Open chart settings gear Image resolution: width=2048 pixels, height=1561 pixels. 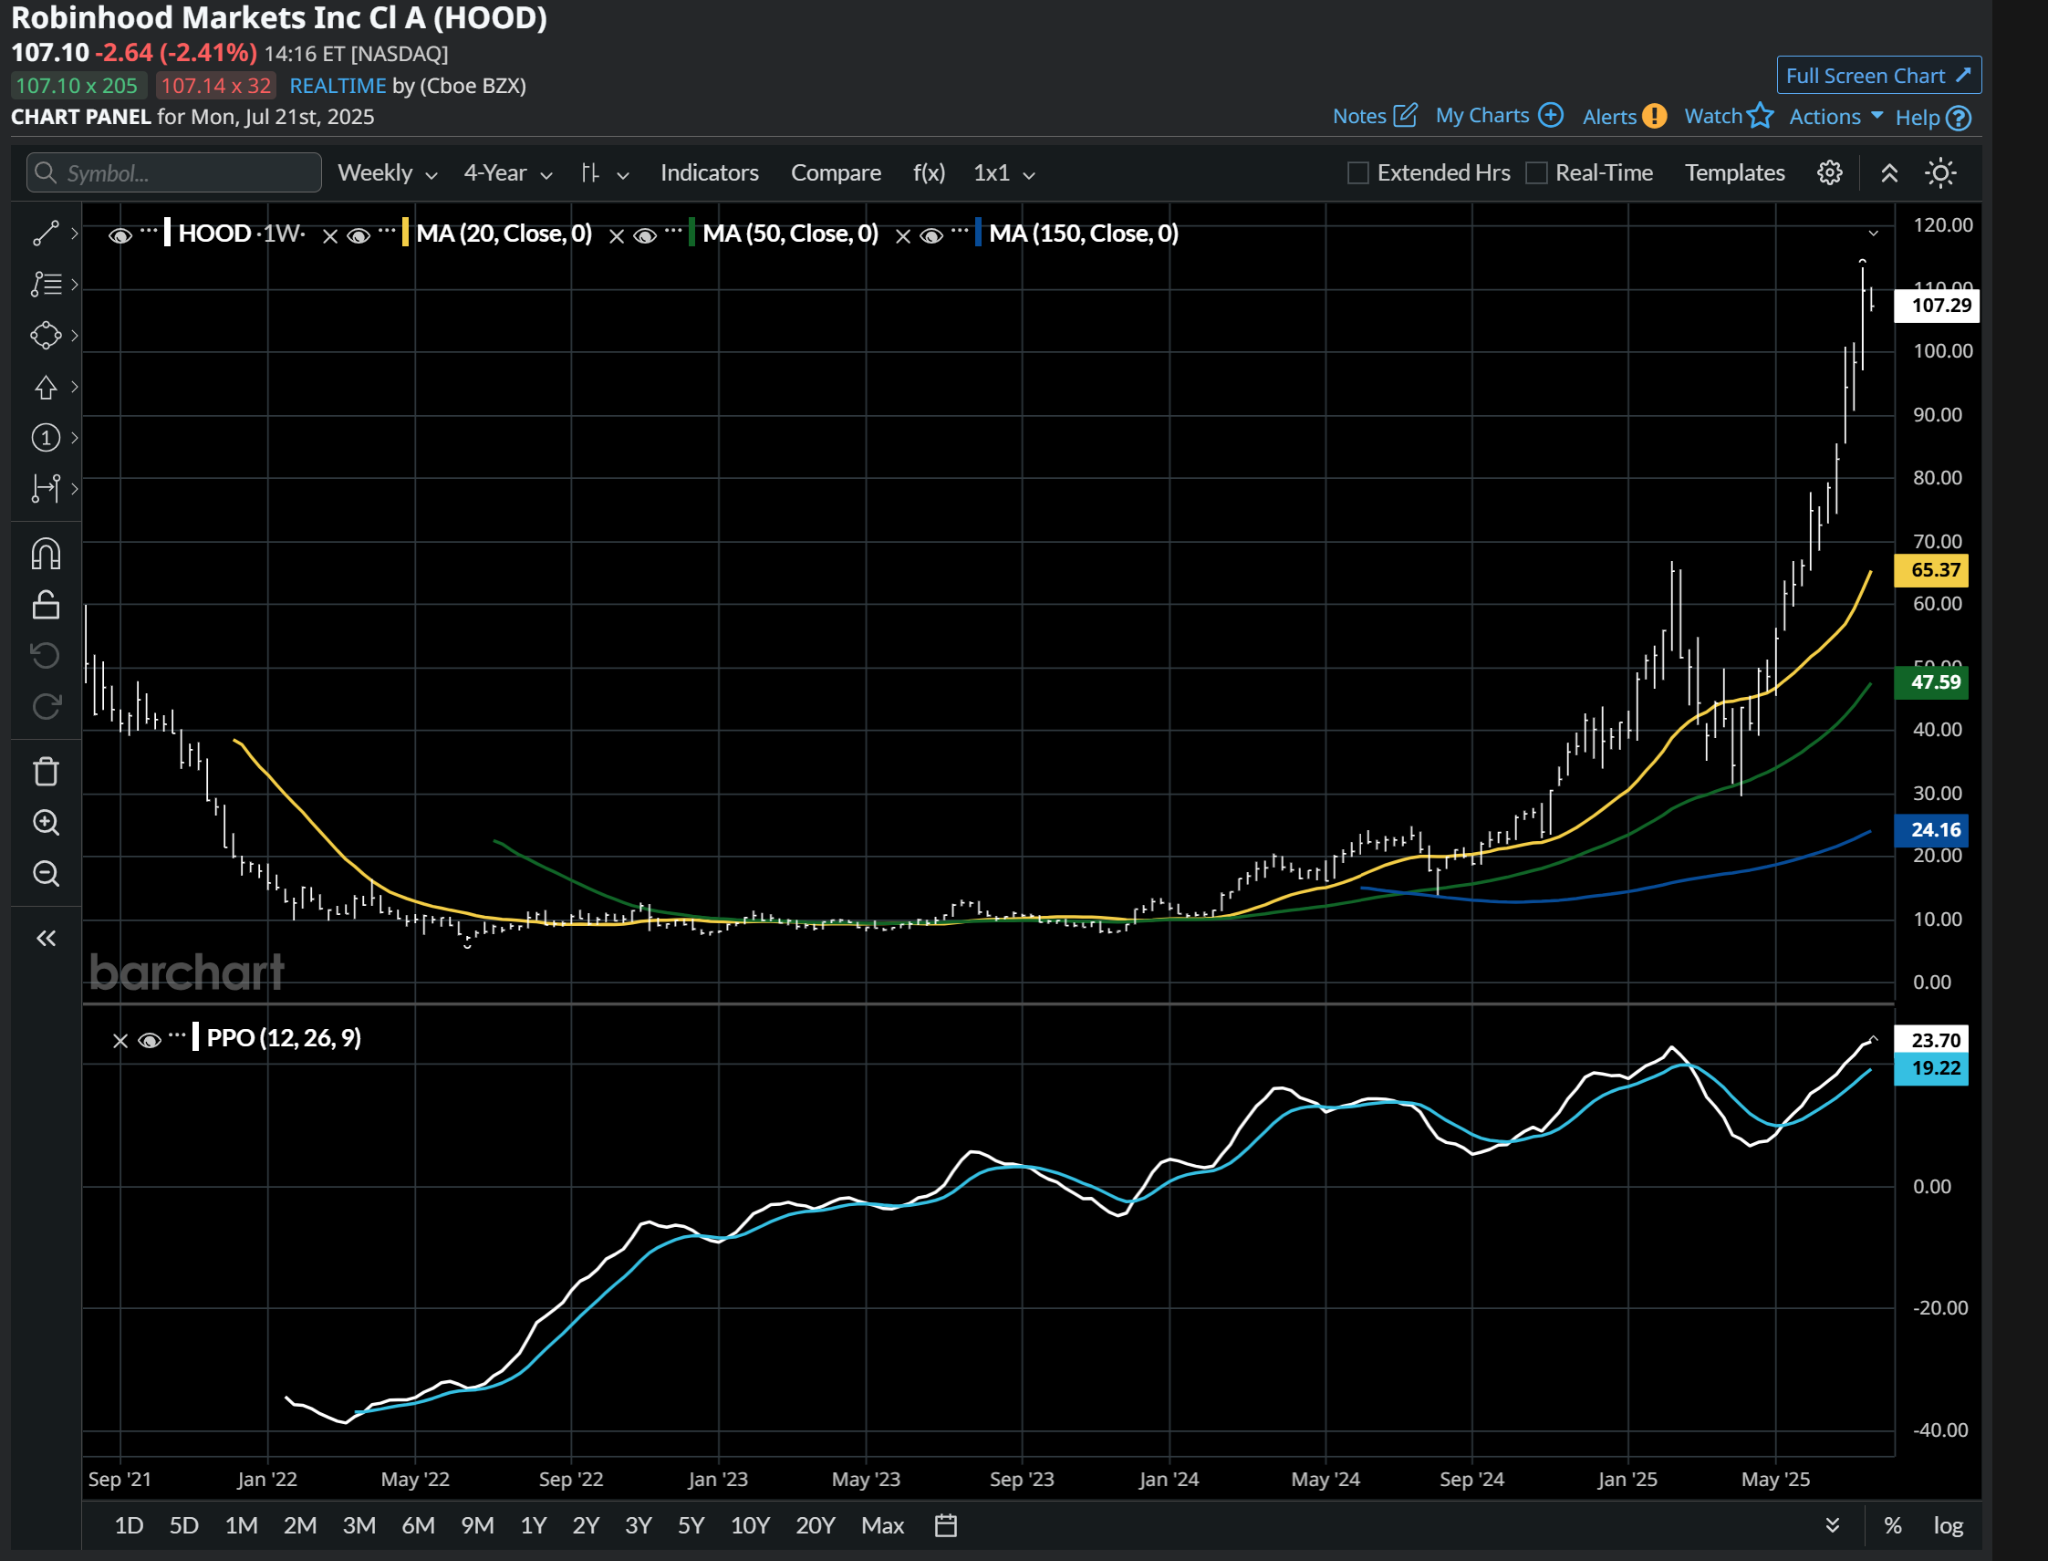point(1830,173)
